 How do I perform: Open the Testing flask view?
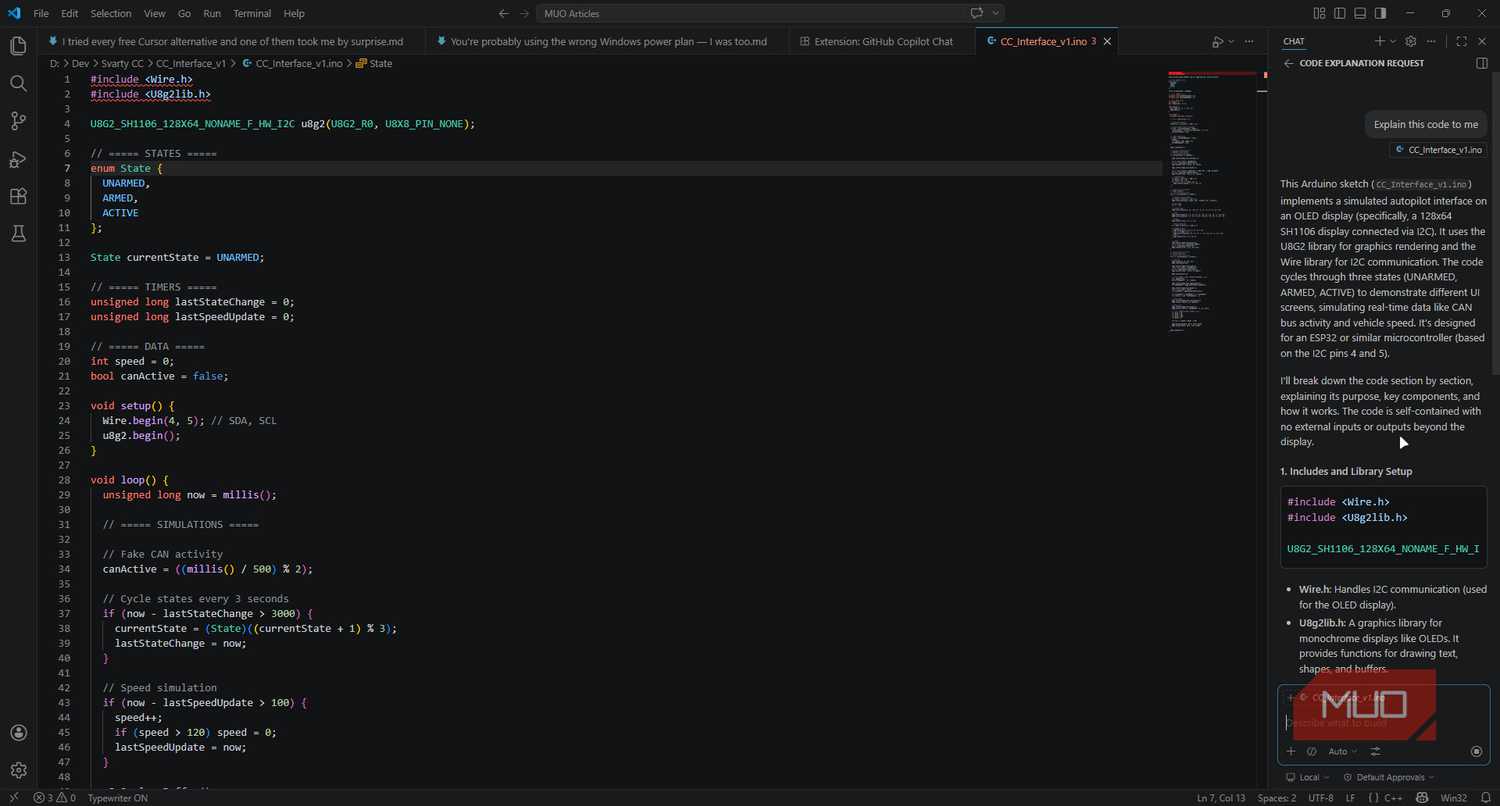click(18, 233)
